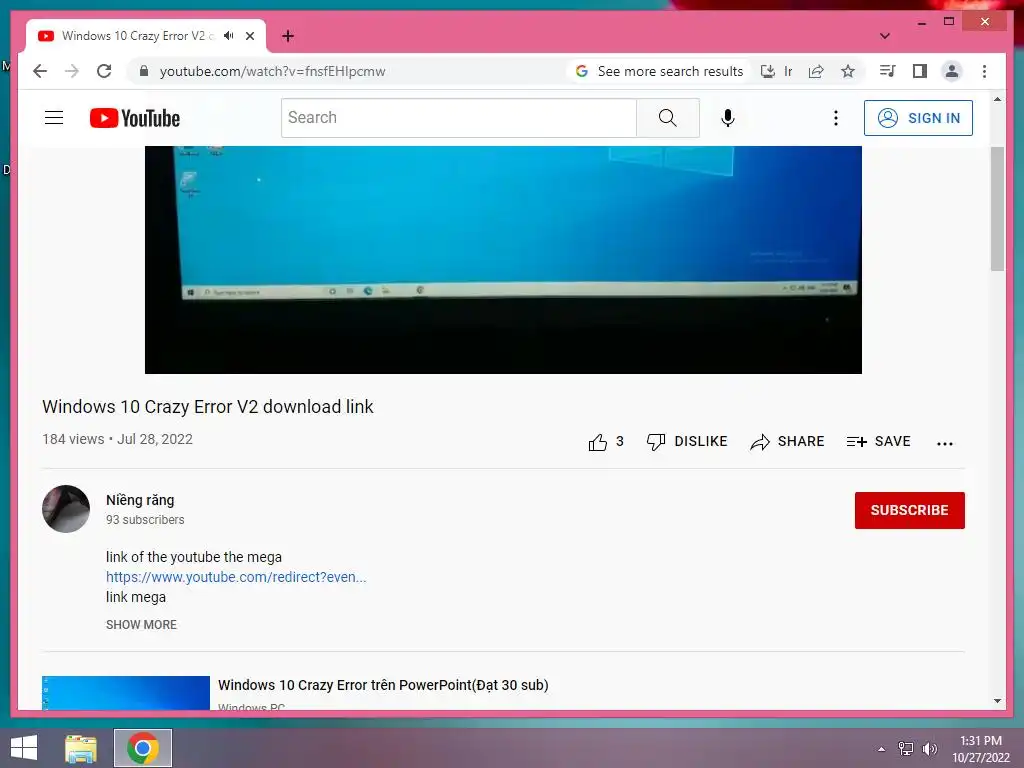Click scrollbar up arrow
This screenshot has width=1024, height=768.
coord(997,99)
